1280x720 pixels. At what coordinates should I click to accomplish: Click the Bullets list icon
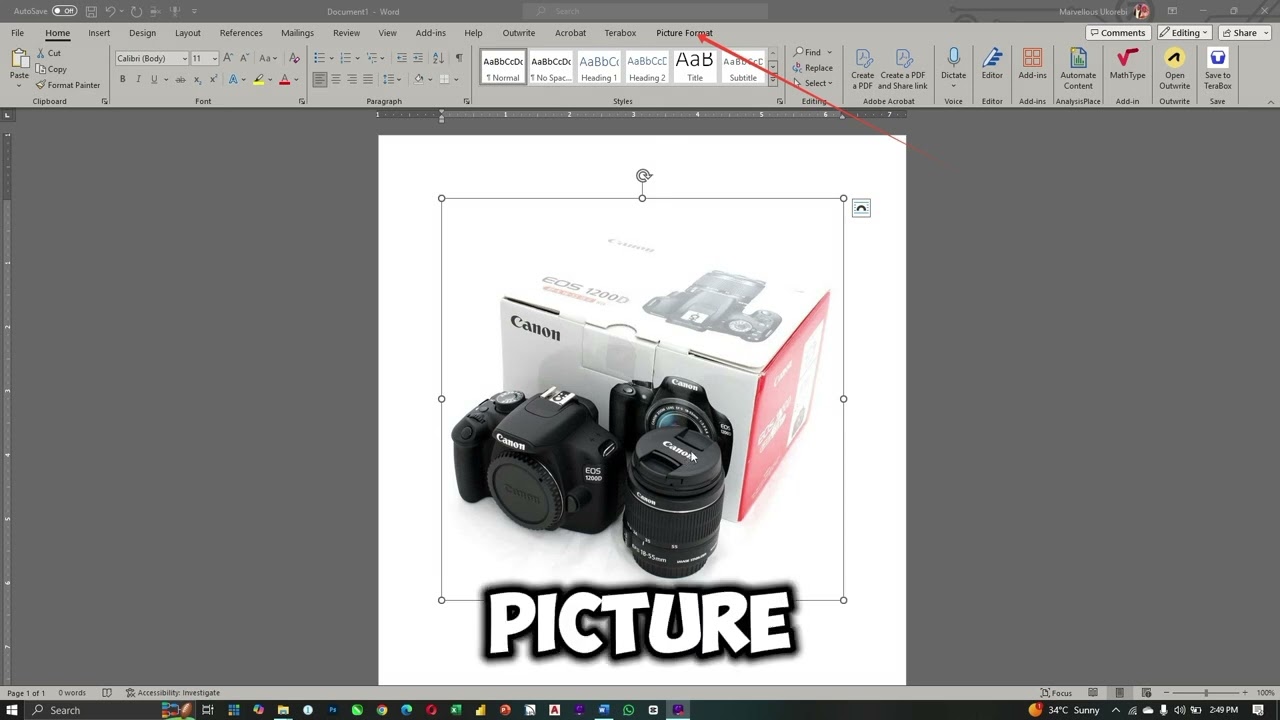point(319,58)
